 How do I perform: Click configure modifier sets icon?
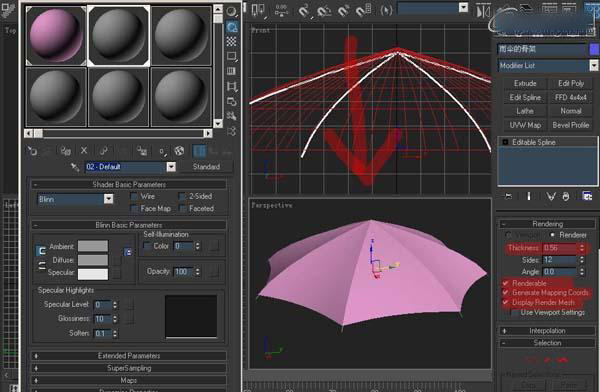[587, 196]
